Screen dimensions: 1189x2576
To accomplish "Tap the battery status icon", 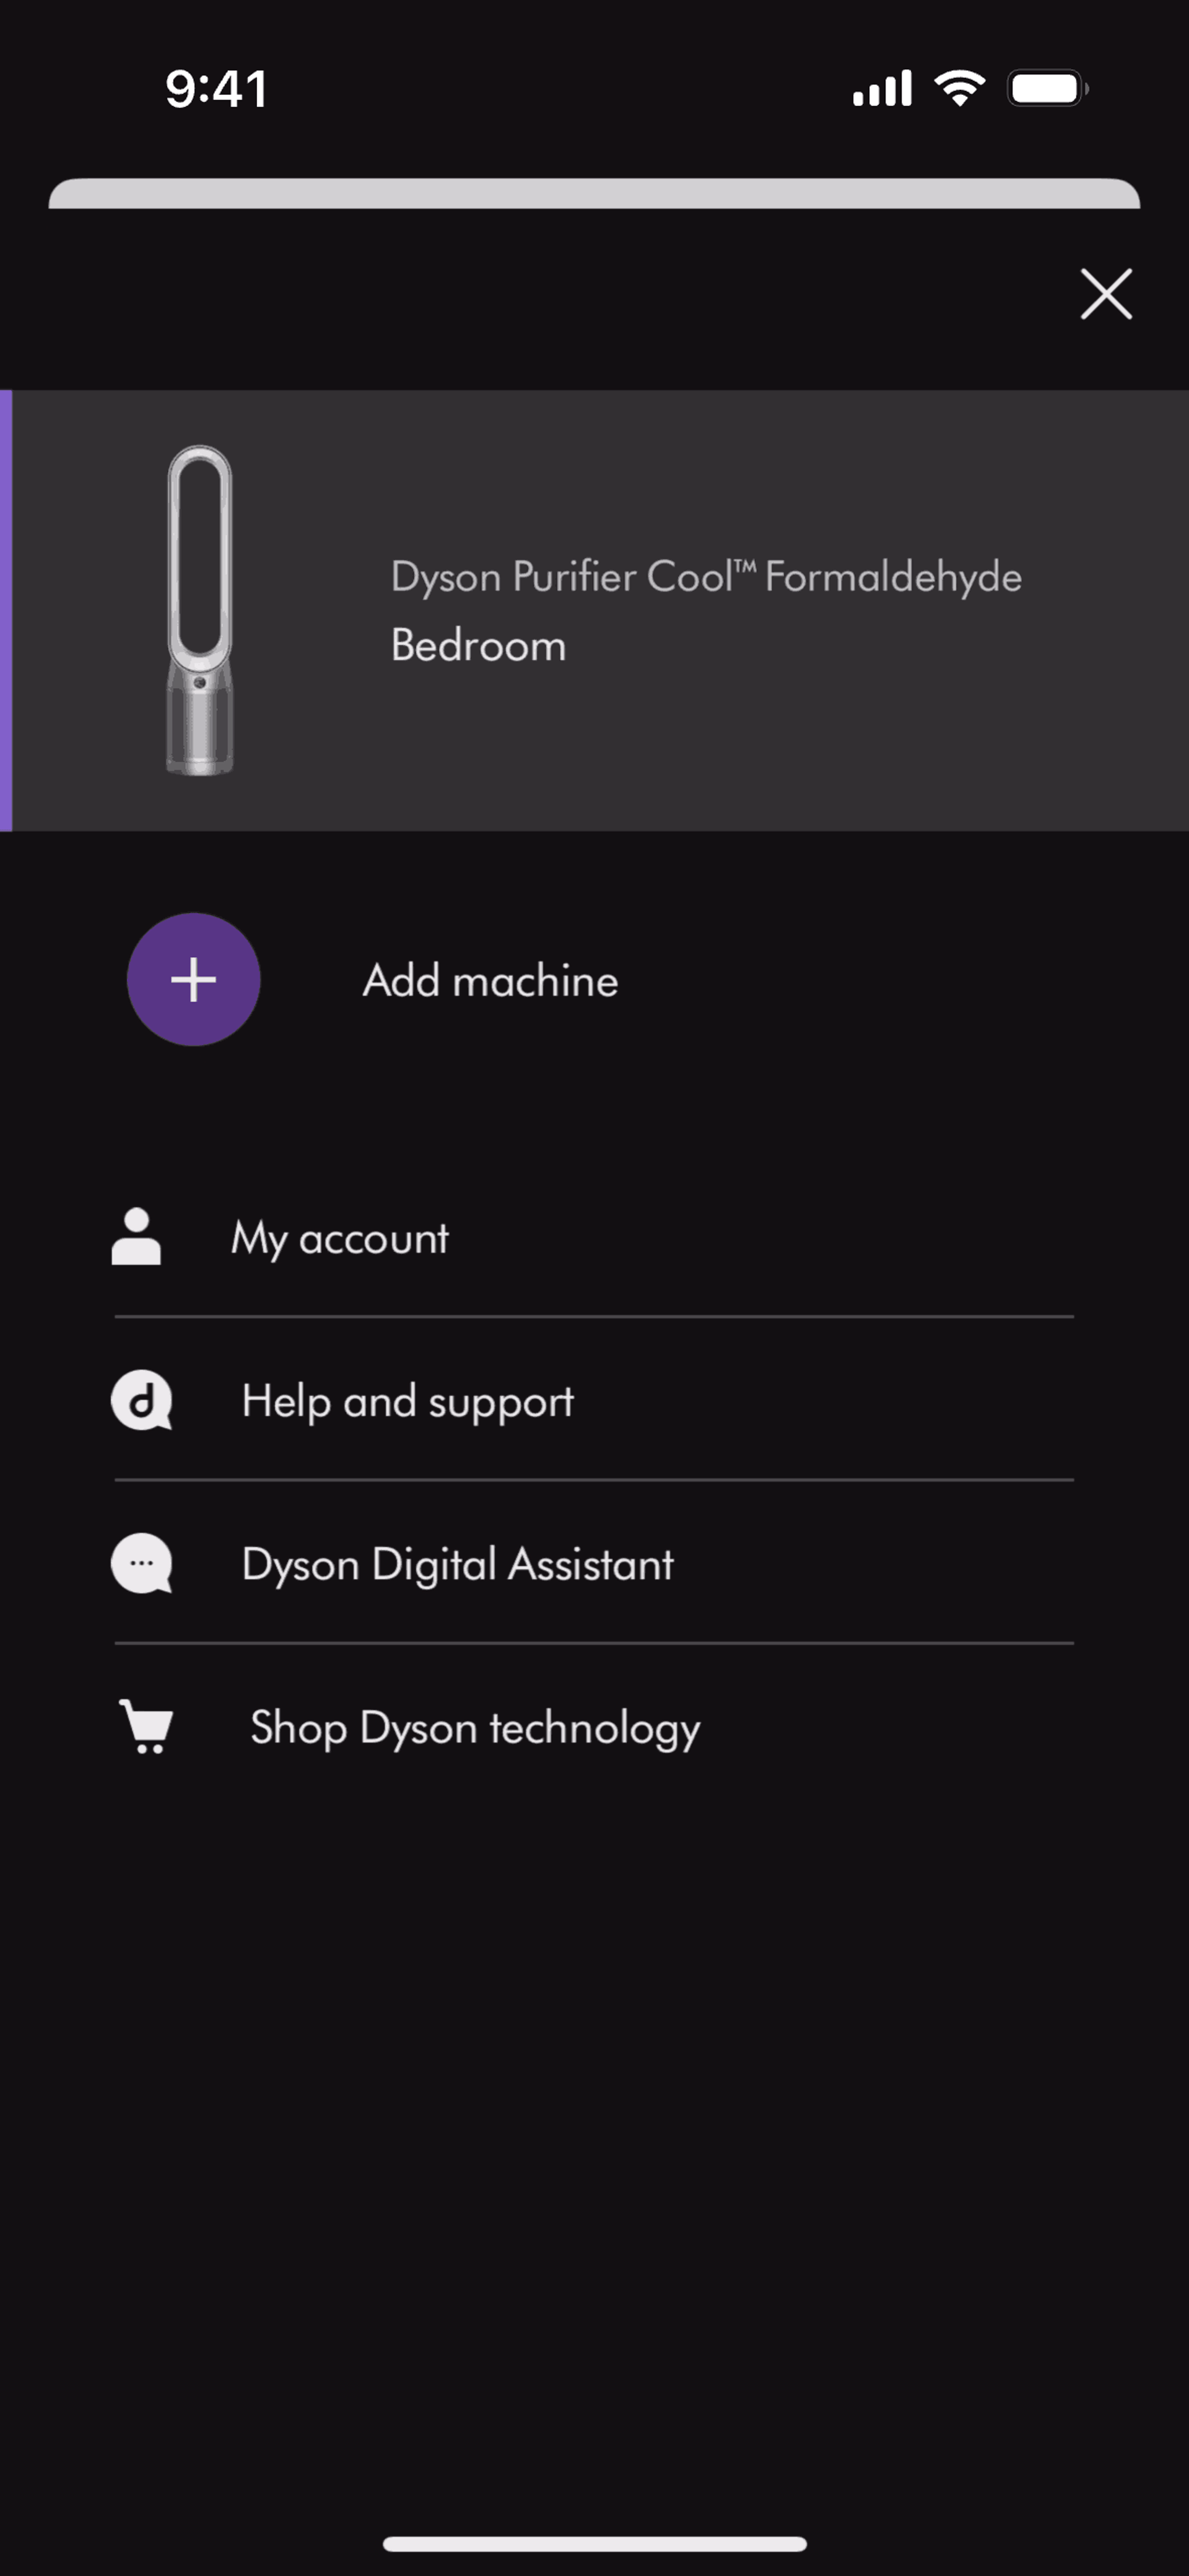I will tap(1047, 88).
